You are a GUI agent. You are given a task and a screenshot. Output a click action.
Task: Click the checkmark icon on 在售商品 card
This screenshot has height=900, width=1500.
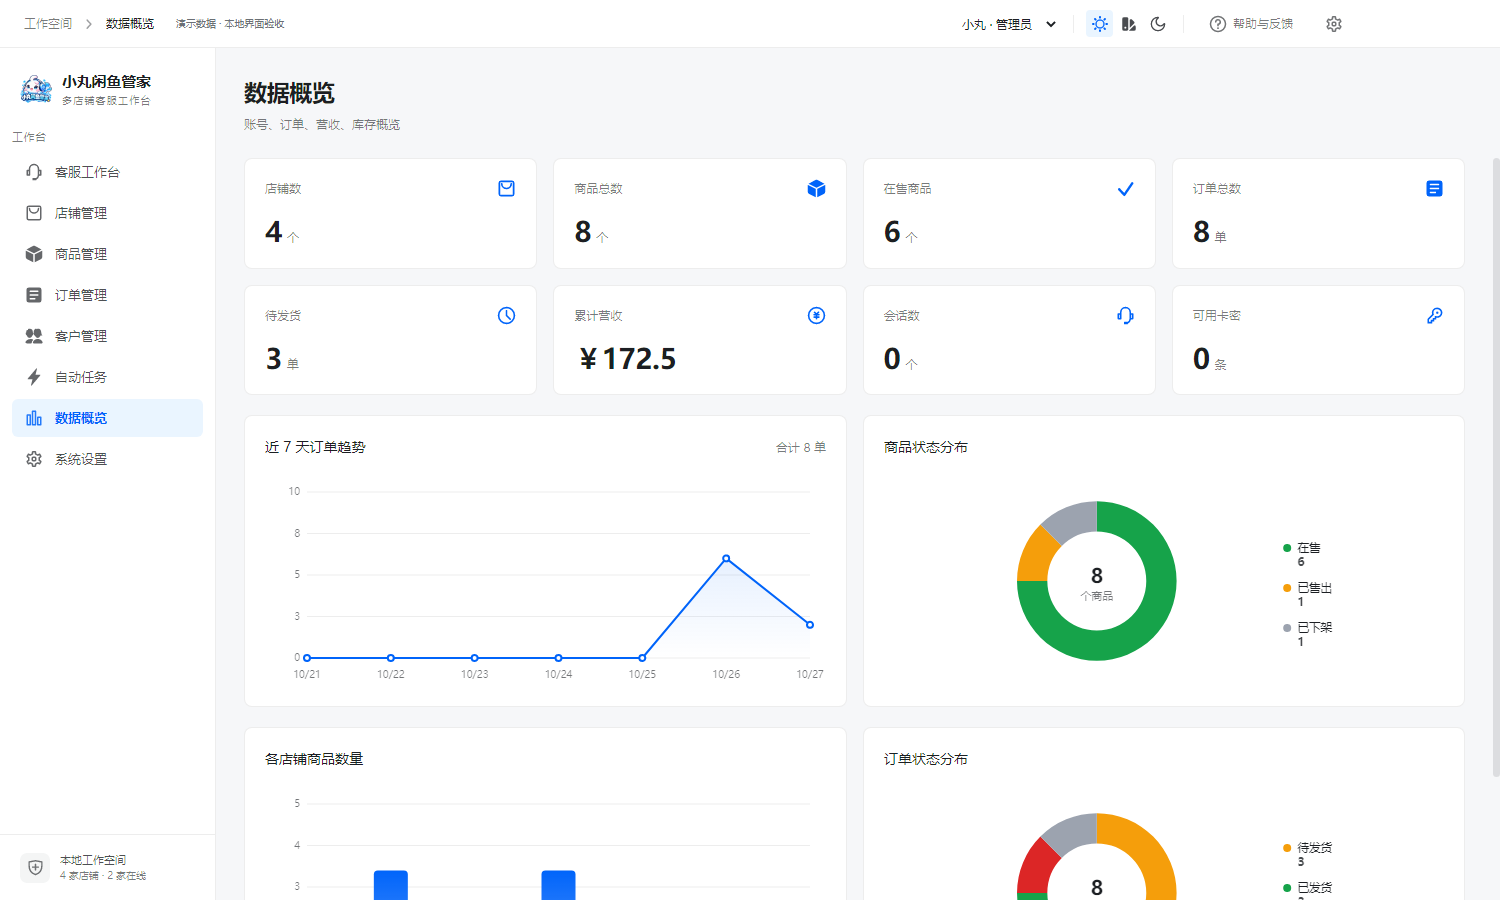(x=1125, y=189)
